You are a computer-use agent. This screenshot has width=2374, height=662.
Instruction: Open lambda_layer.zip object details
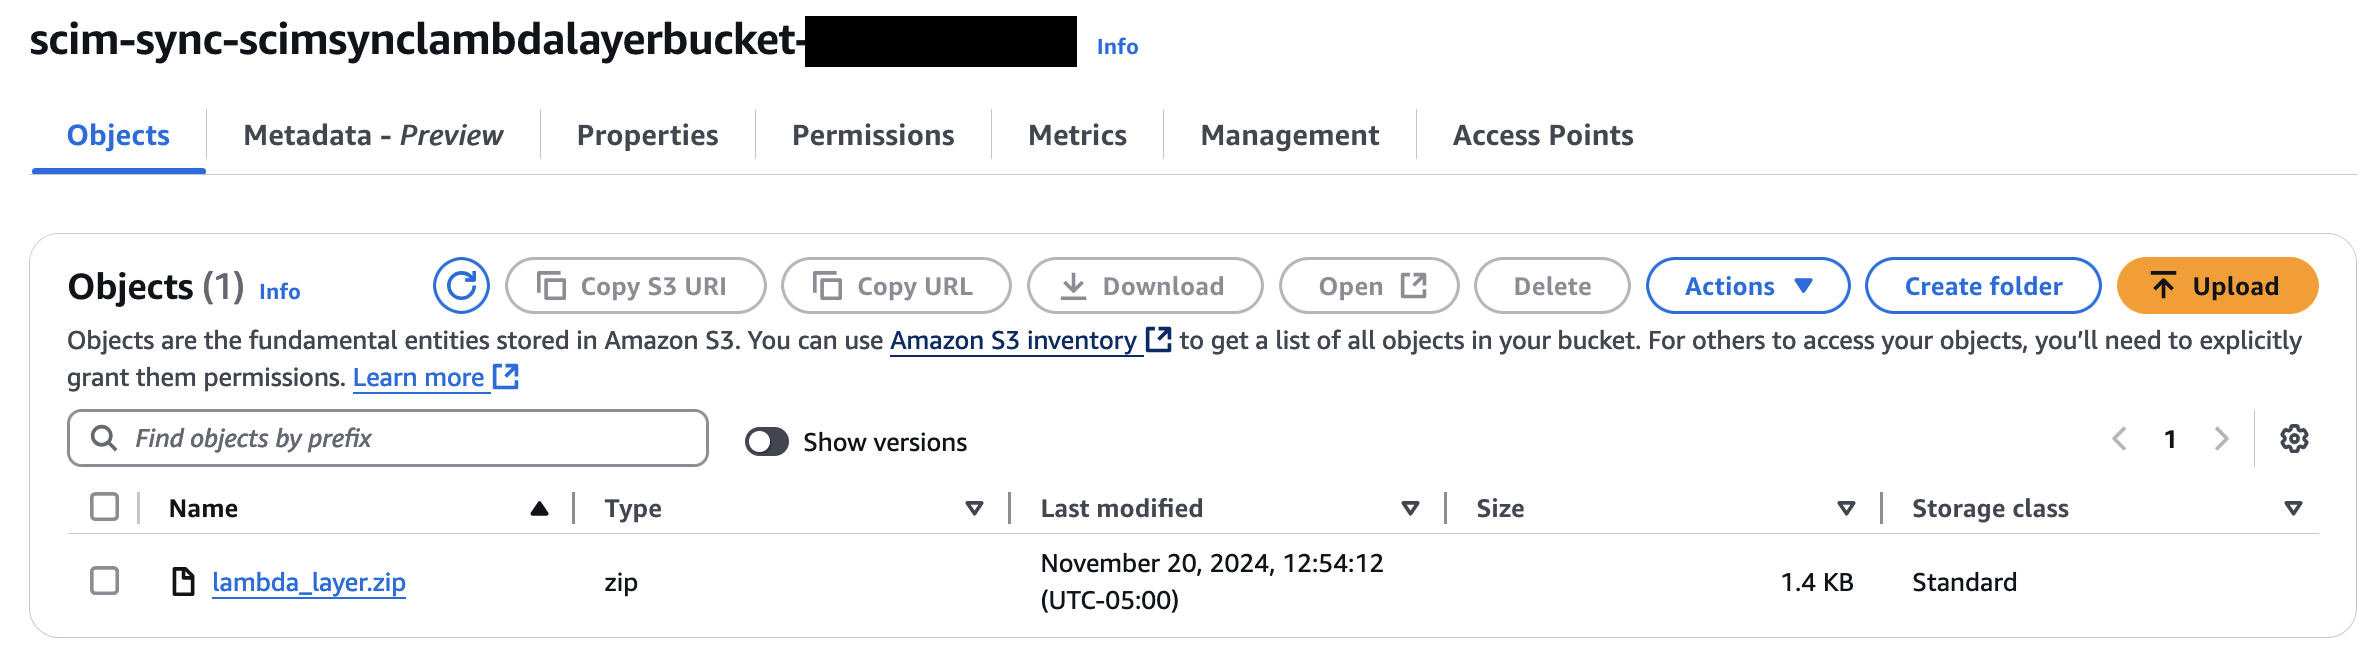(x=309, y=581)
